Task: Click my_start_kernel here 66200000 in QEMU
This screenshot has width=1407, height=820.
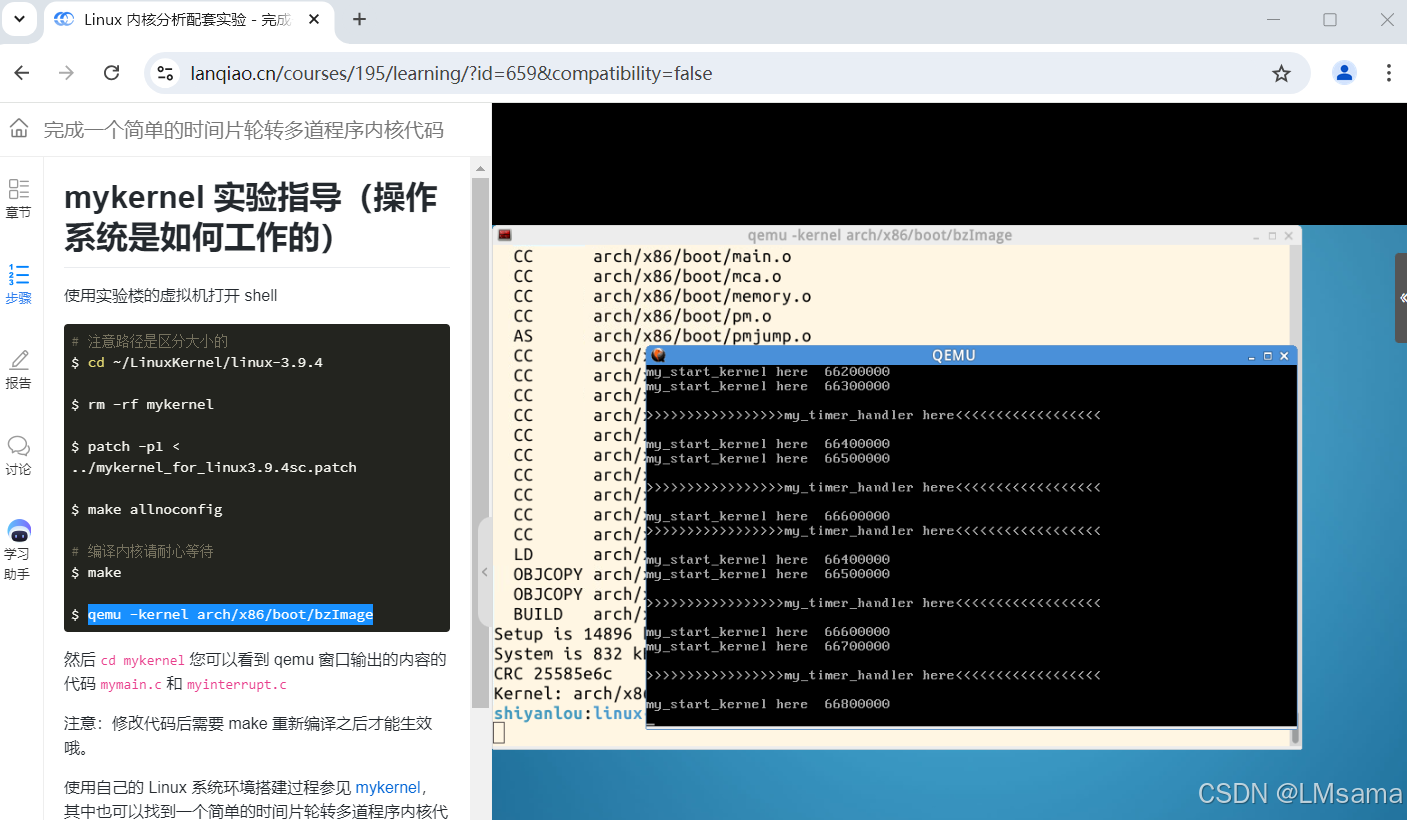Action: pyautogui.click(x=768, y=371)
